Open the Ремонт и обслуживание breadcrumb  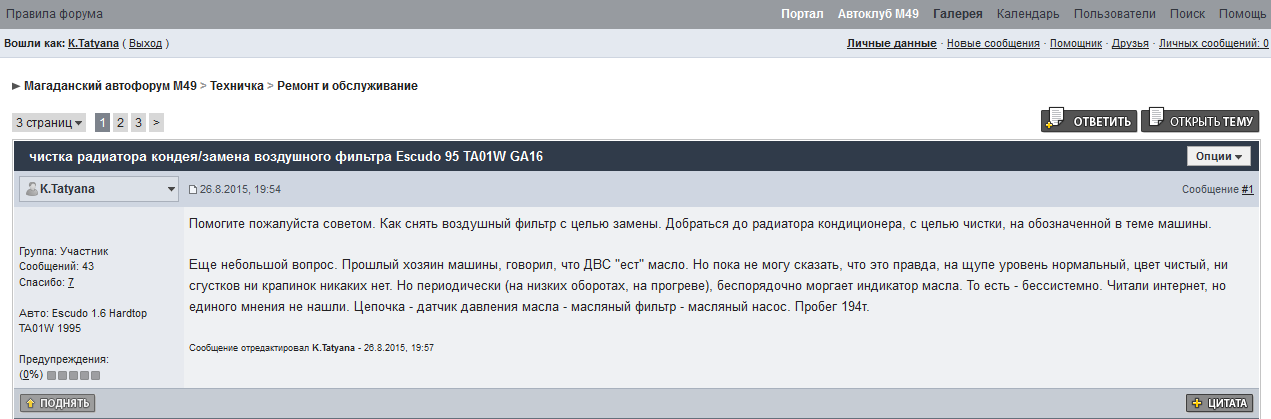pyautogui.click(x=347, y=86)
